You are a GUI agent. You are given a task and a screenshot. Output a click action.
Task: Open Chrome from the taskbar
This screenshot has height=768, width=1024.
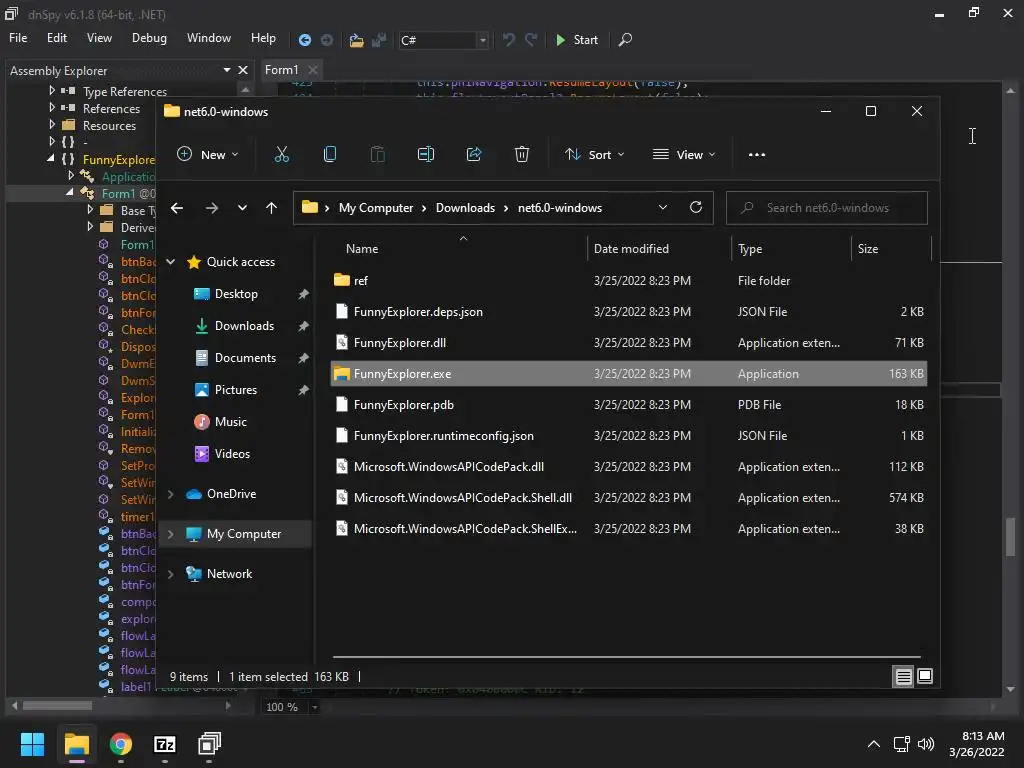point(121,744)
